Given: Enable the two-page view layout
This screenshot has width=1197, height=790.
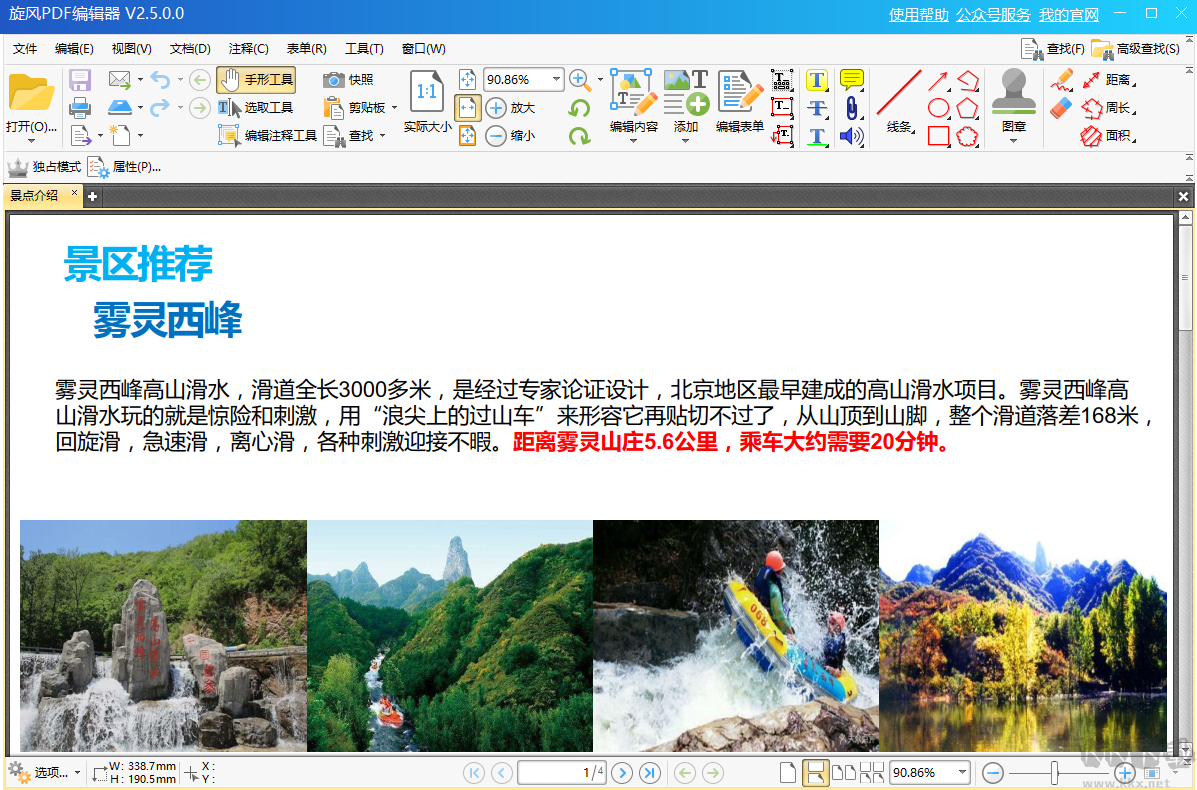Looking at the screenshot, I should click(x=844, y=773).
